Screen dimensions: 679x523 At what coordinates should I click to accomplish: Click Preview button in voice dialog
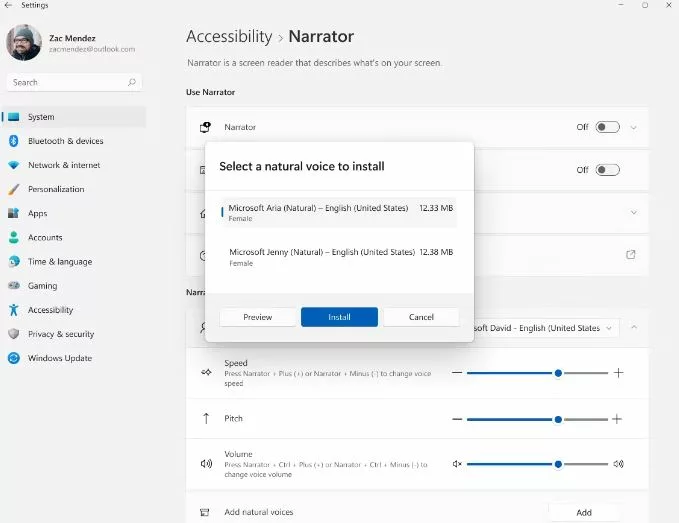point(258,317)
